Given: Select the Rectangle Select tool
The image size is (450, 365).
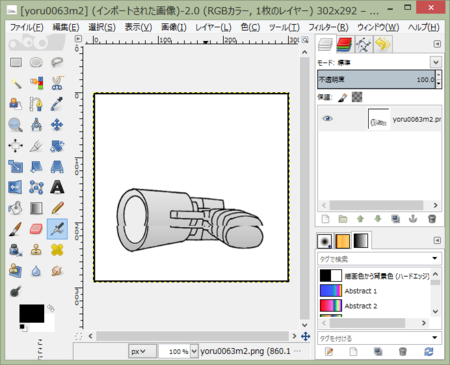Looking at the screenshot, I should coord(16,62).
